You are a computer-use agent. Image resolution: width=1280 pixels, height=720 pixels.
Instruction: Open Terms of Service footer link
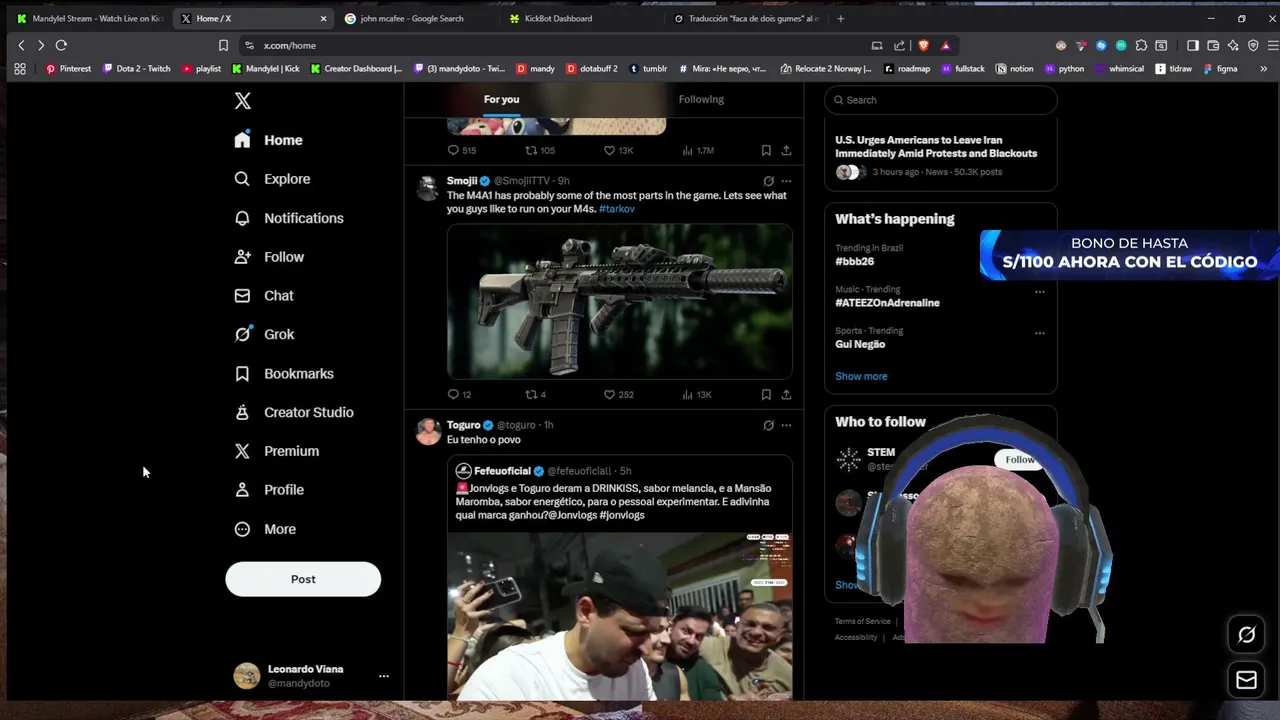(x=862, y=621)
